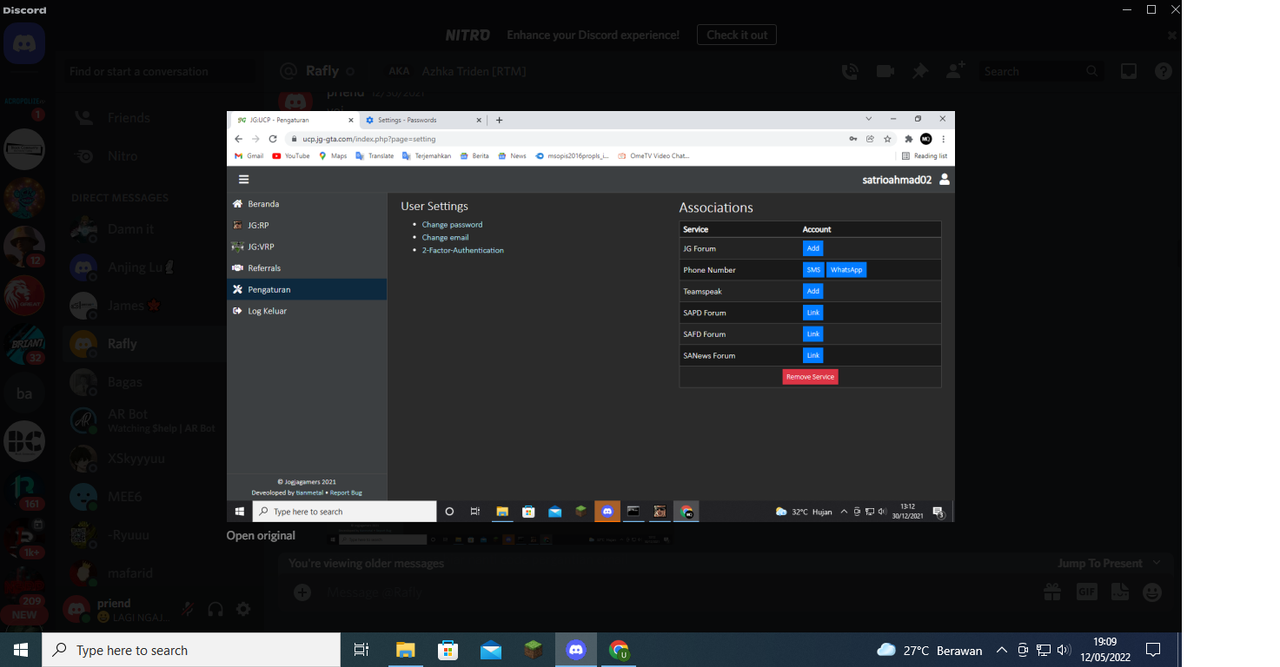Expand the Jump To Present chevron

coord(1157,563)
